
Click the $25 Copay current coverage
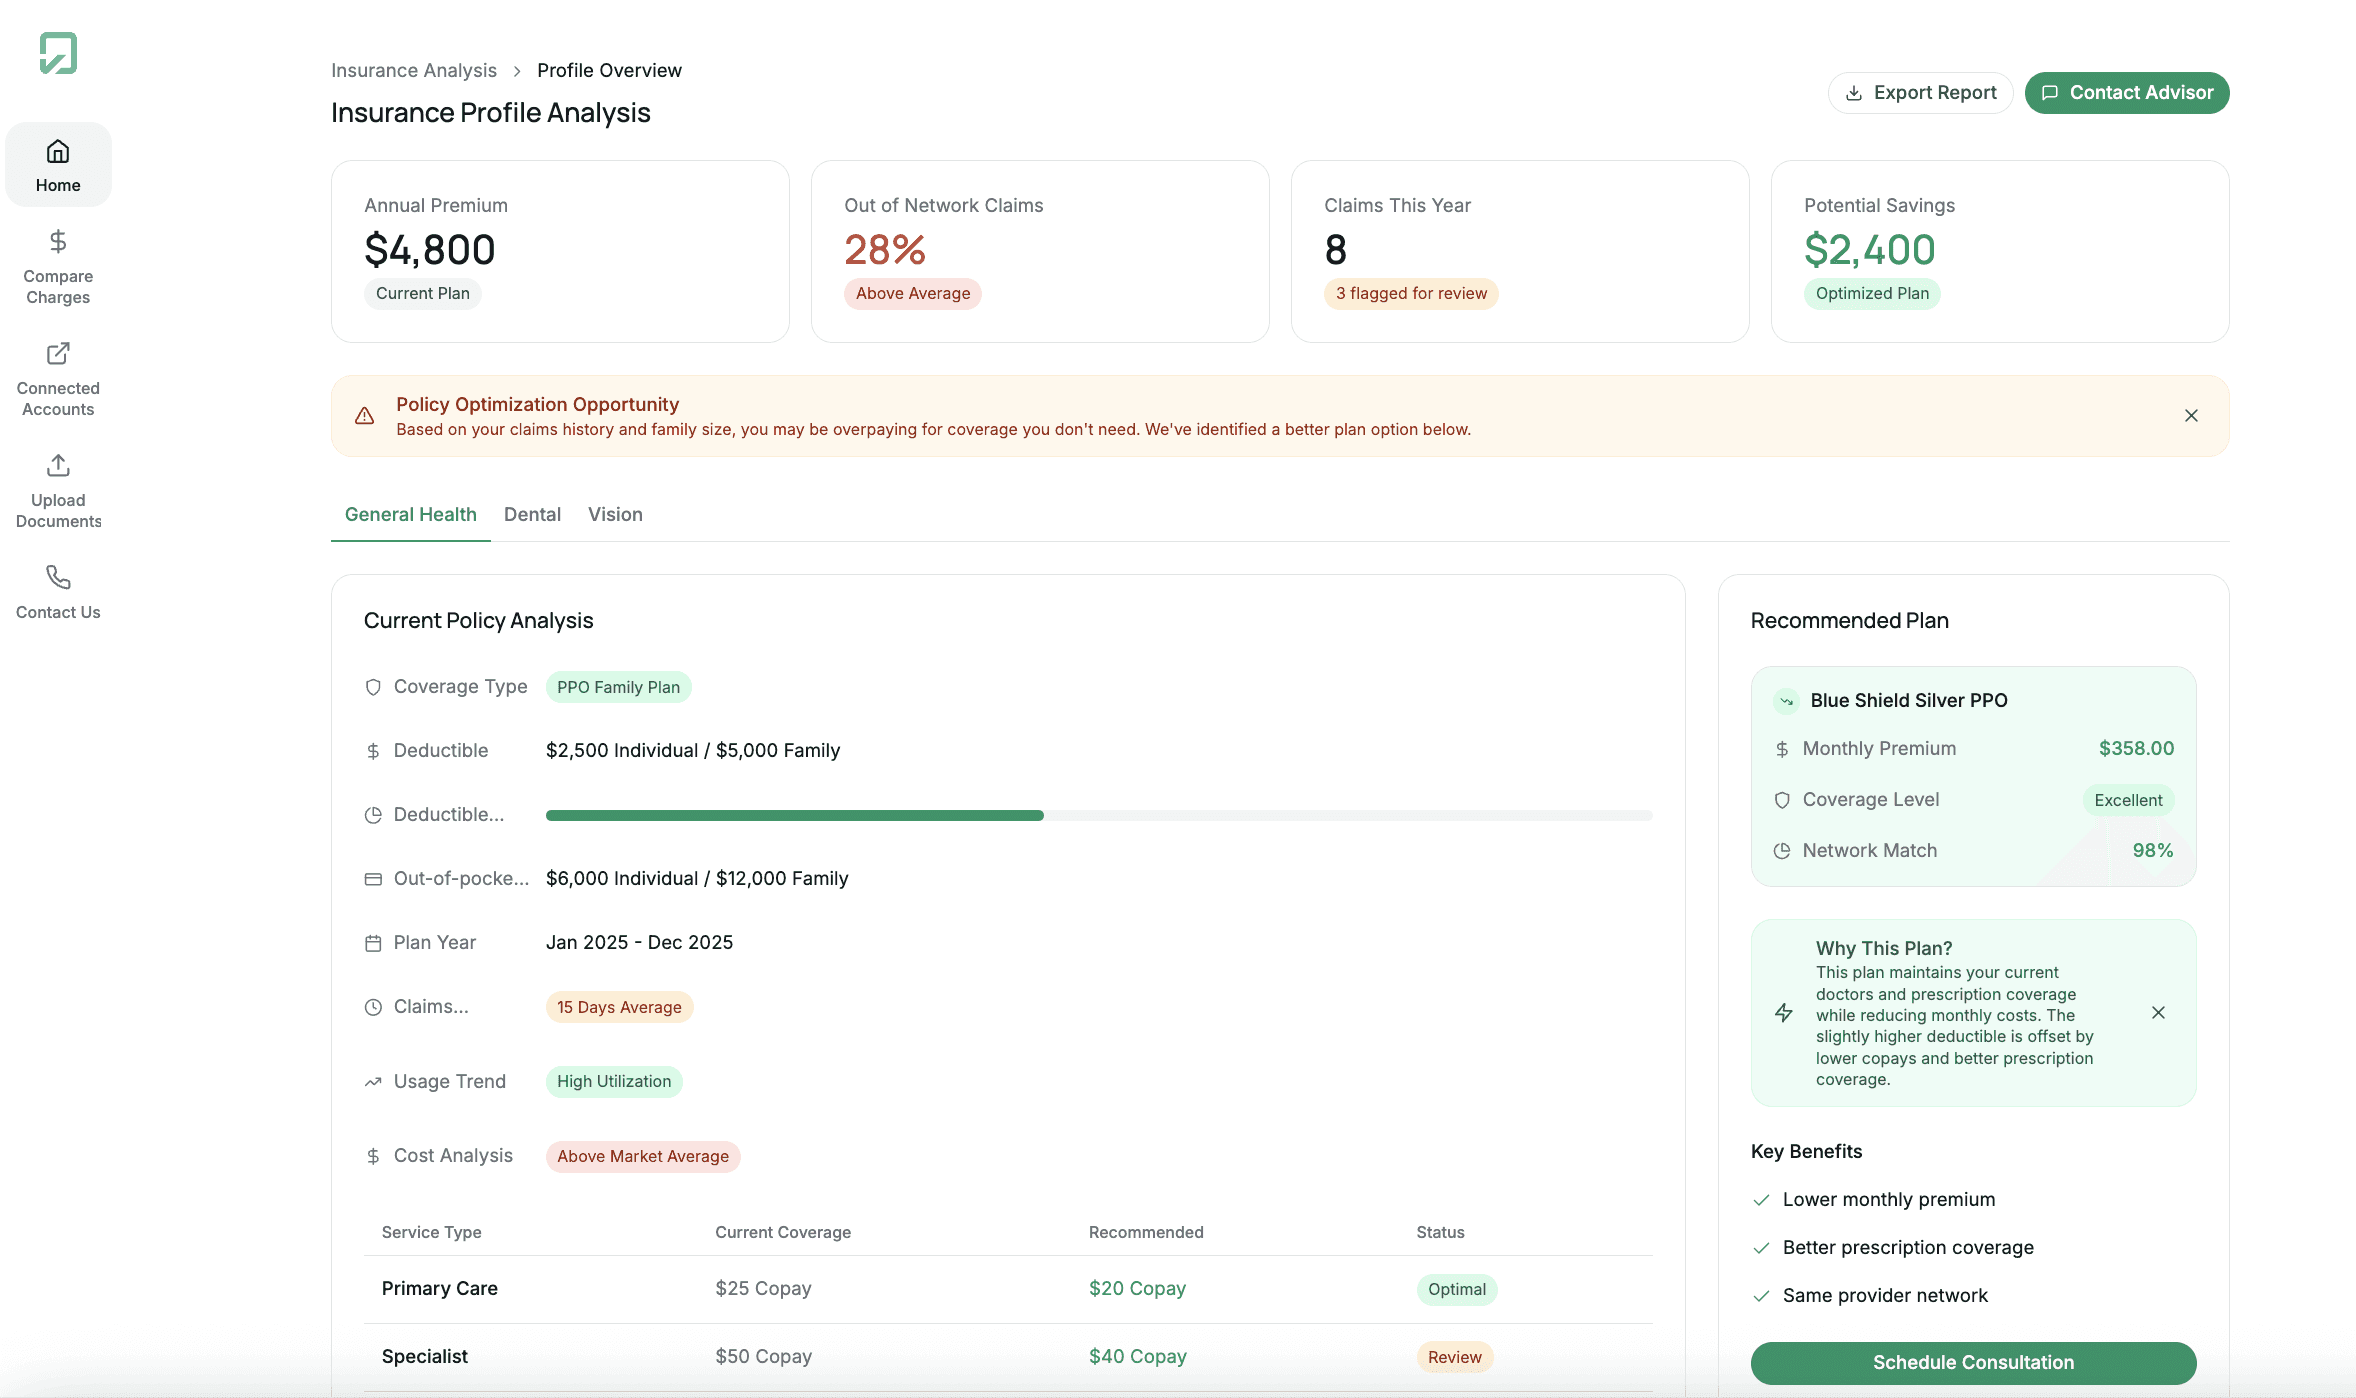(763, 1289)
